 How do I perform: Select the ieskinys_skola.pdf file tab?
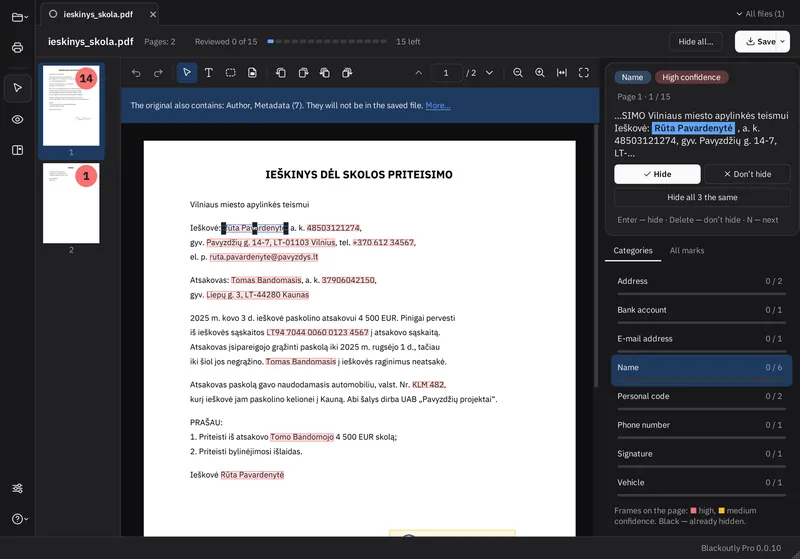pyautogui.click(x=99, y=14)
